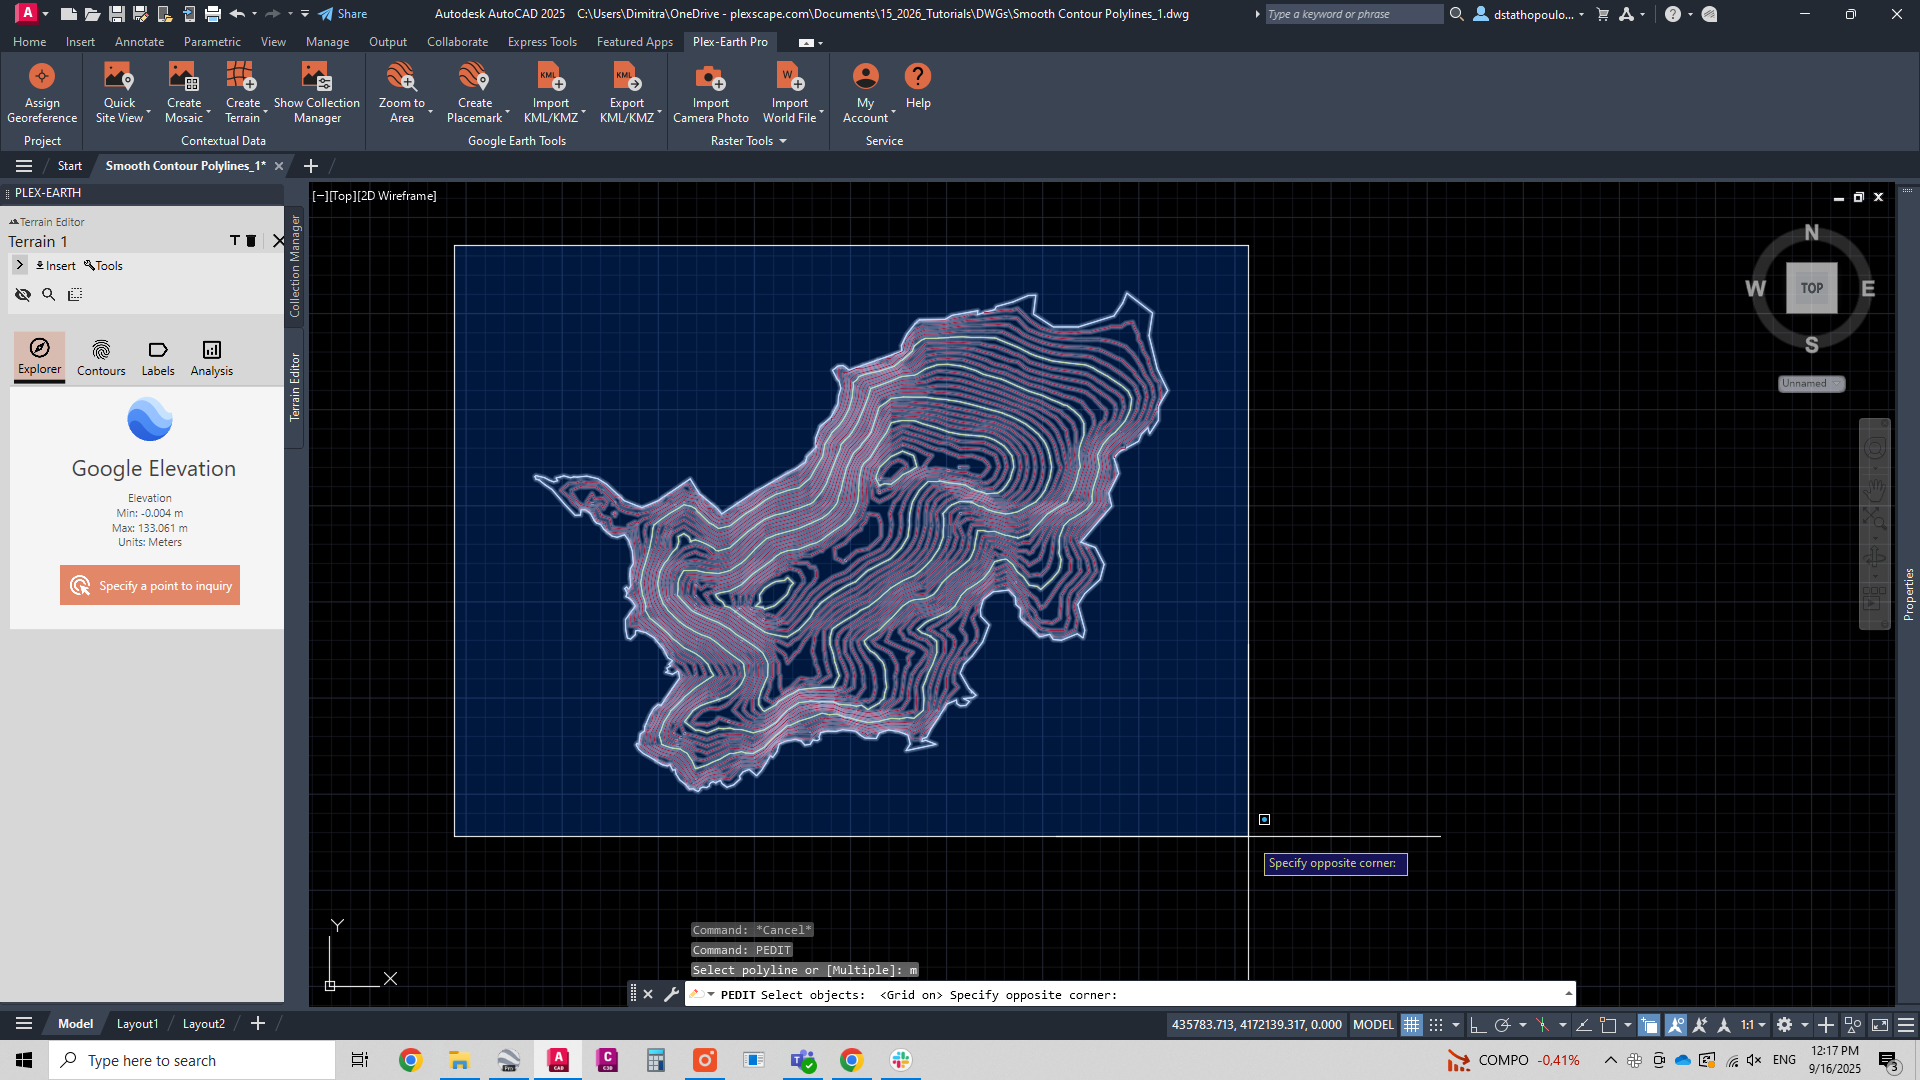Activate the Zoom to Area tool
Image resolution: width=1920 pixels, height=1080 pixels.
tap(402, 93)
